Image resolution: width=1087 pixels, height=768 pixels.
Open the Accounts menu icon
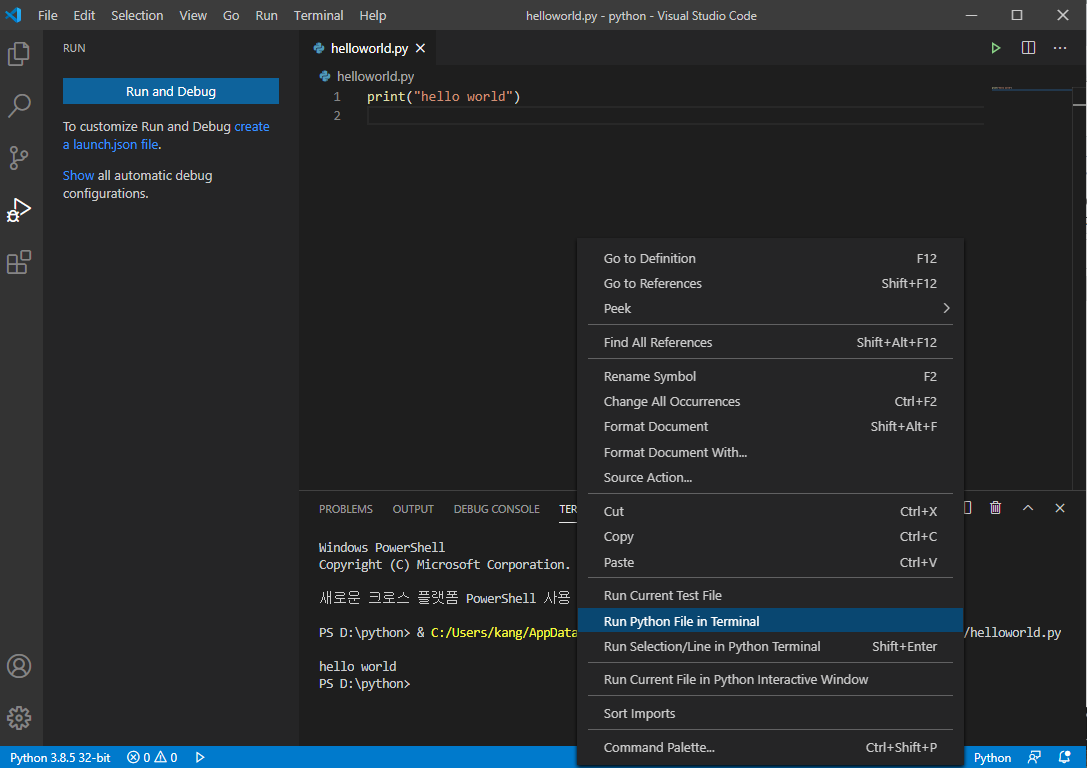click(19, 666)
